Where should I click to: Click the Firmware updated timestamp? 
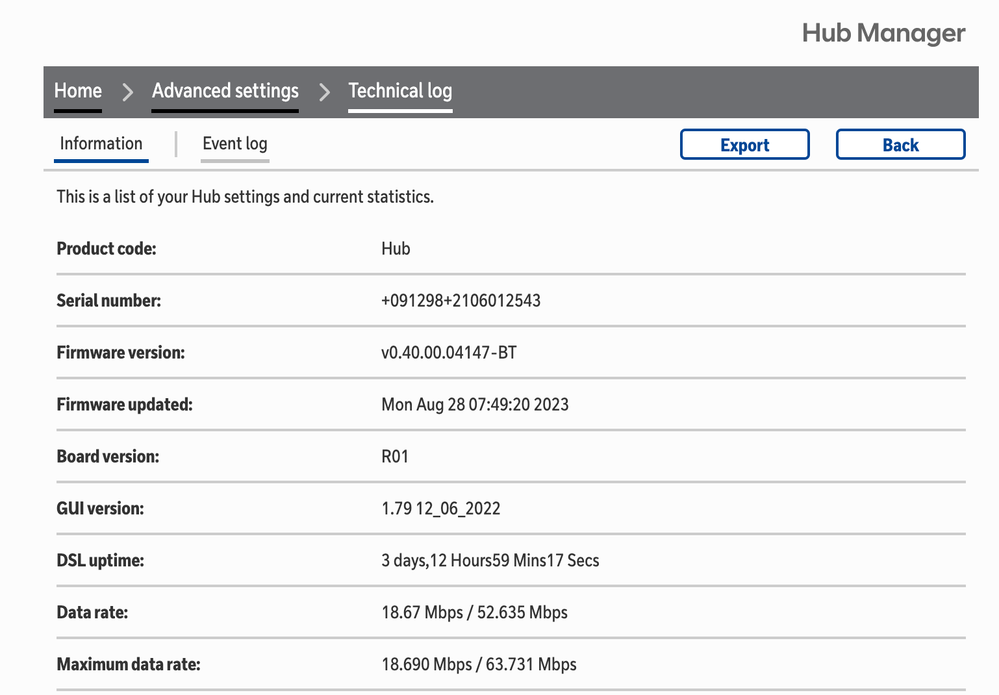pos(475,404)
